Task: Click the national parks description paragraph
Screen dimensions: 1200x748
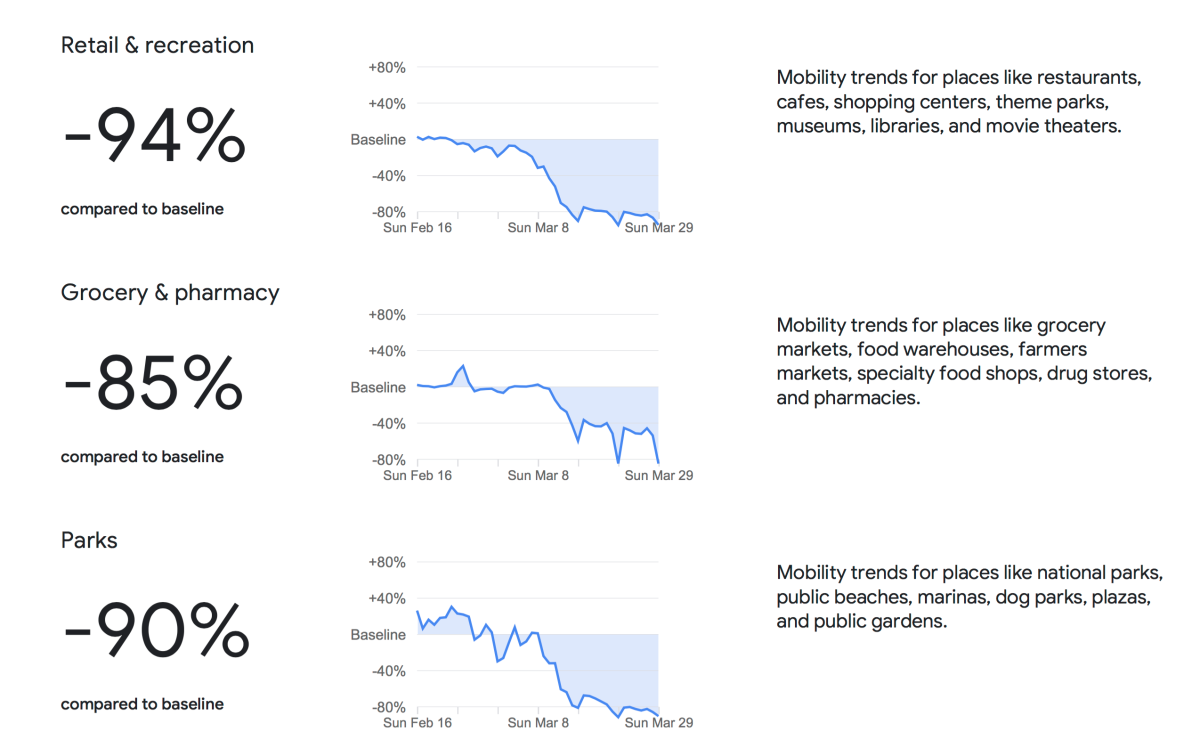Action: coord(969,597)
